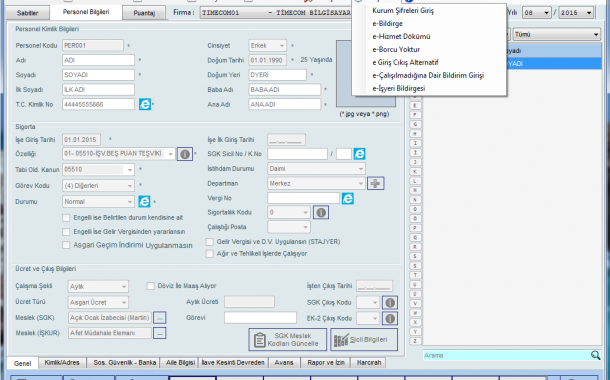Click the Görevi input field
The image size is (610, 380).
point(260,318)
